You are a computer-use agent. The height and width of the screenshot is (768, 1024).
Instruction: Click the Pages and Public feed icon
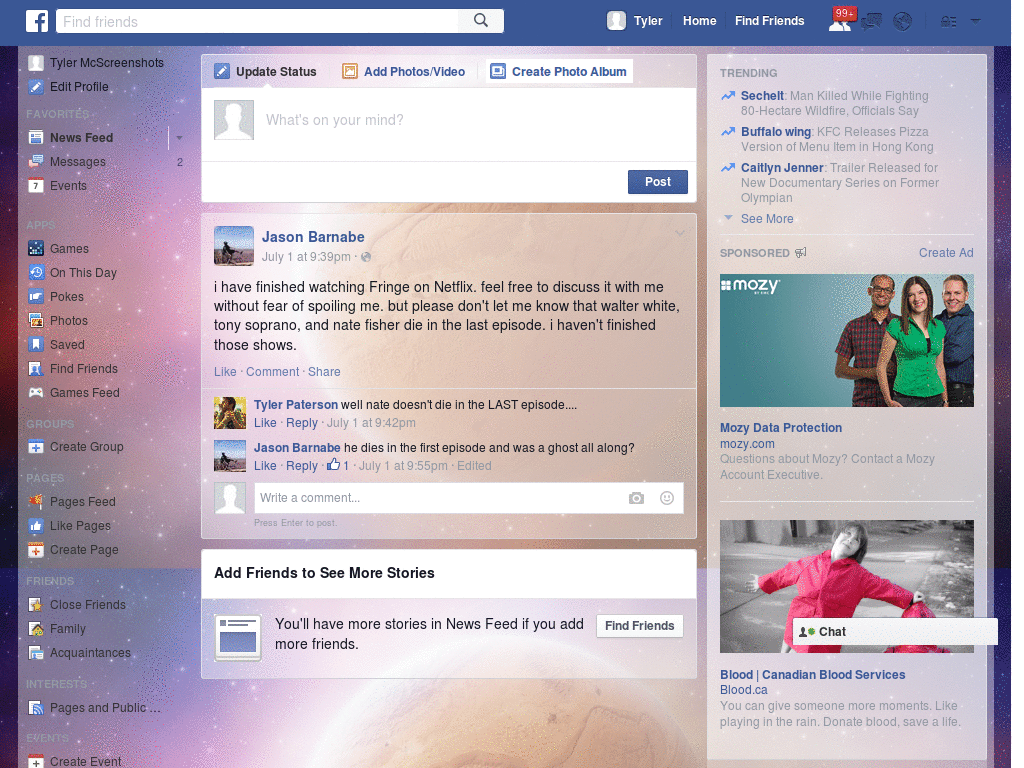(37, 708)
